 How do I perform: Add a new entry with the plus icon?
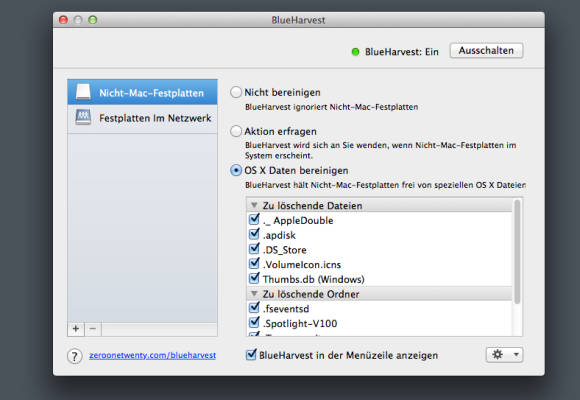(76, 329)
